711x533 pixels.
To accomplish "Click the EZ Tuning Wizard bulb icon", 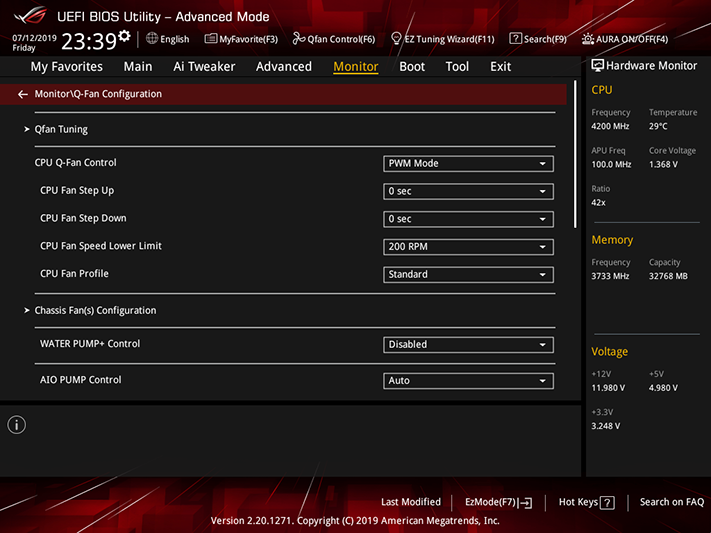I will coord(396,39).
